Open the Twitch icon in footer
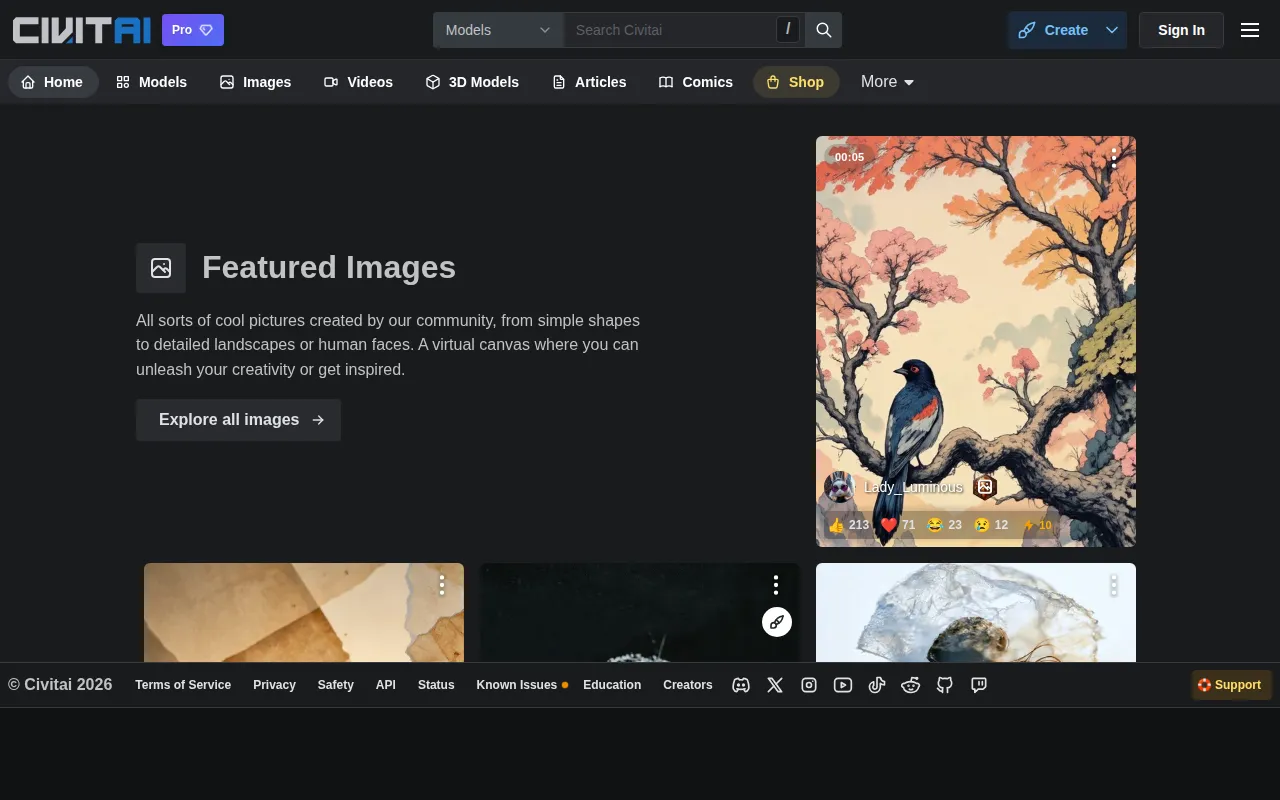Image resolution: width=1280 pixels, height=800 pixels. click(979, 685)
